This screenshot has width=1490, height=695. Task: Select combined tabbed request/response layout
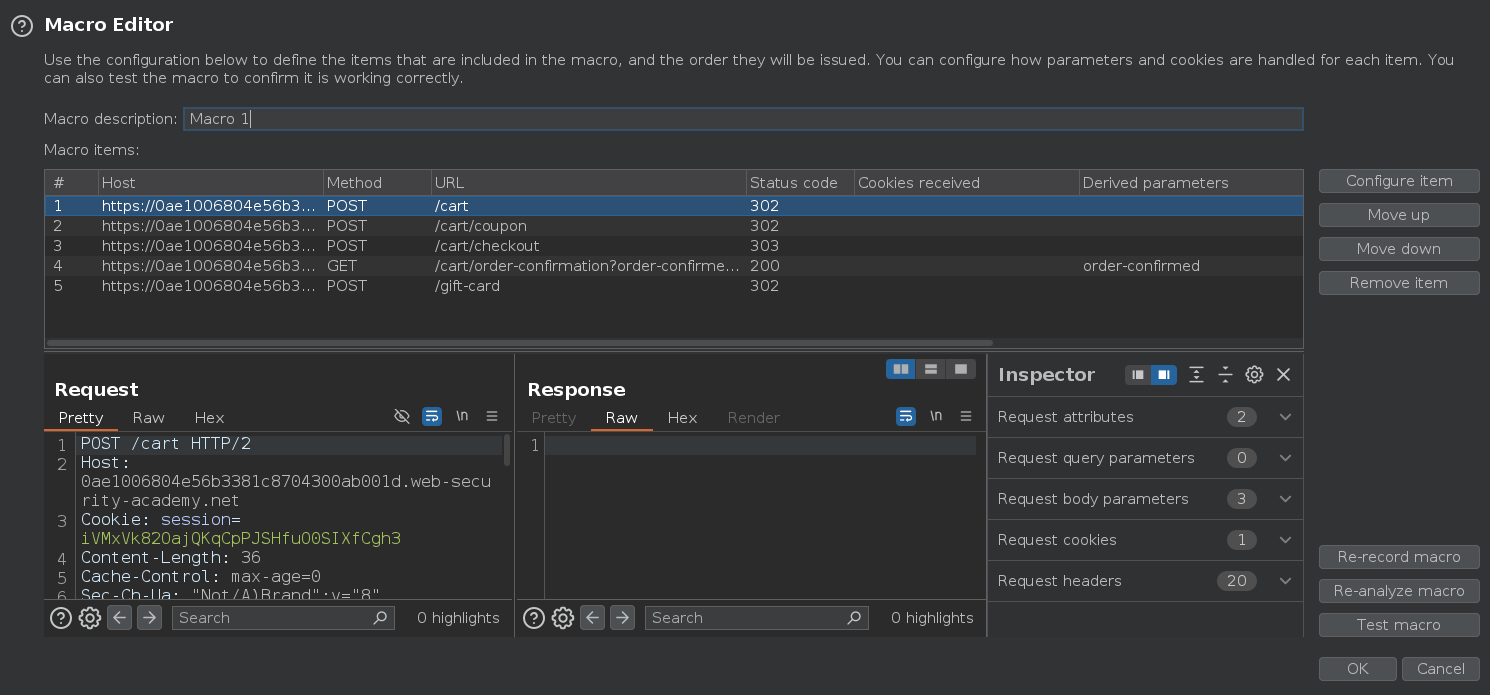(x=961, y=369)
